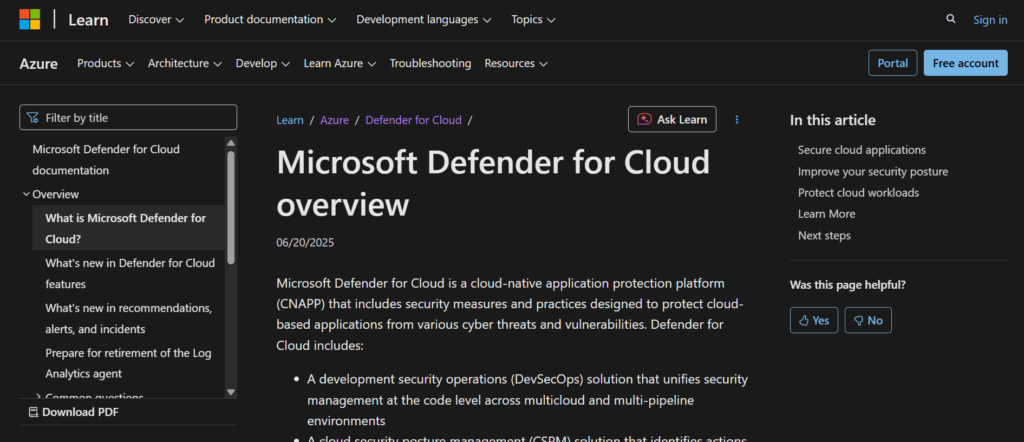Click the Sign in link
This screenshot has width=1024, height=442.
(990, 20)
